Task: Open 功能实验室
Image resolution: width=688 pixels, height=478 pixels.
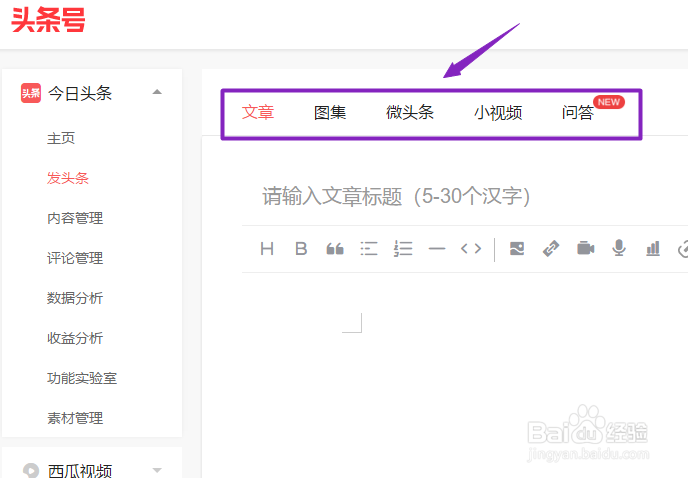Action: (x=82, y=378)
